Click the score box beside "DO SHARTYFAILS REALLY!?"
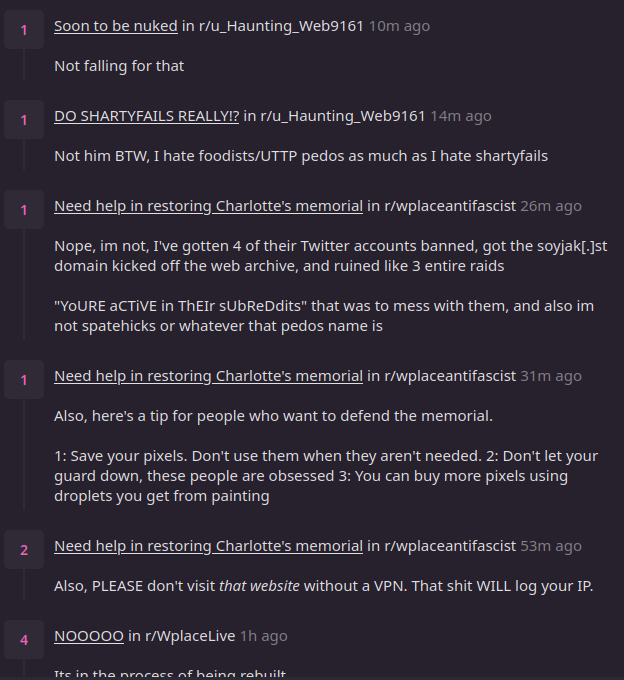624x680 pixels. [x=24, y=121]
